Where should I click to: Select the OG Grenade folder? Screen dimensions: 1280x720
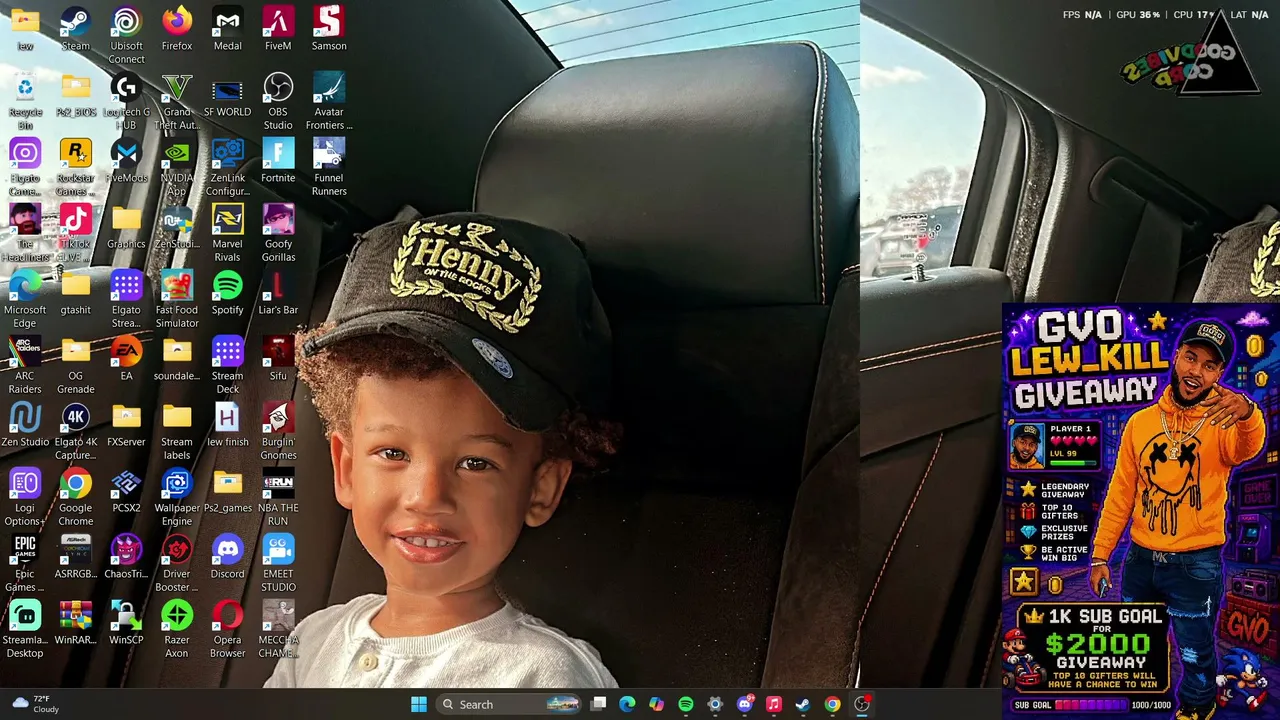[x=75, y=366]
